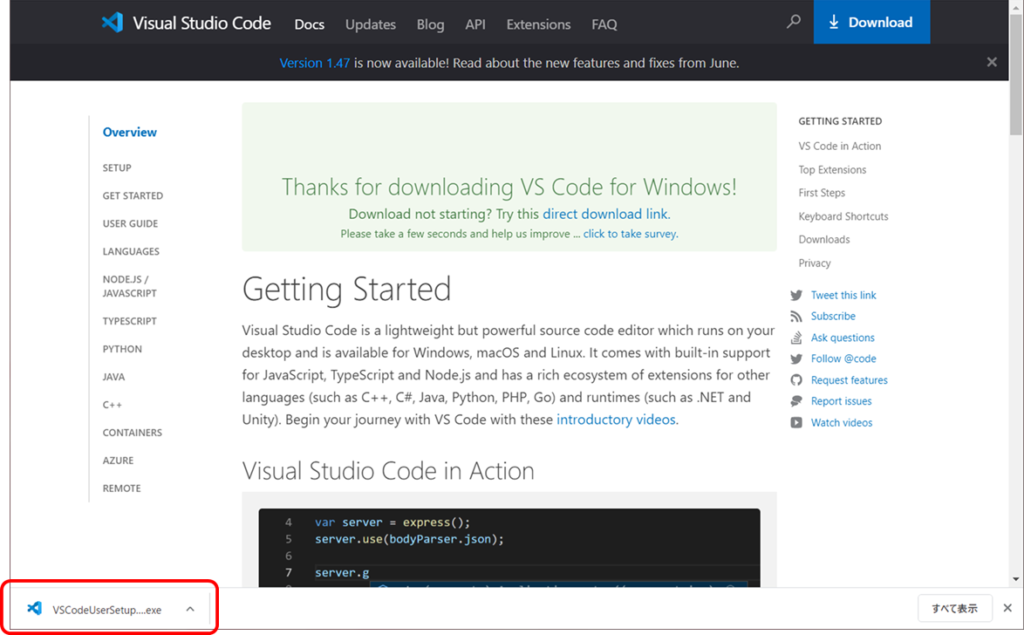The width and height of the screenshot is (1024, 635).
Task: Click the Ask questions link
Action: [x=842, y=338]
